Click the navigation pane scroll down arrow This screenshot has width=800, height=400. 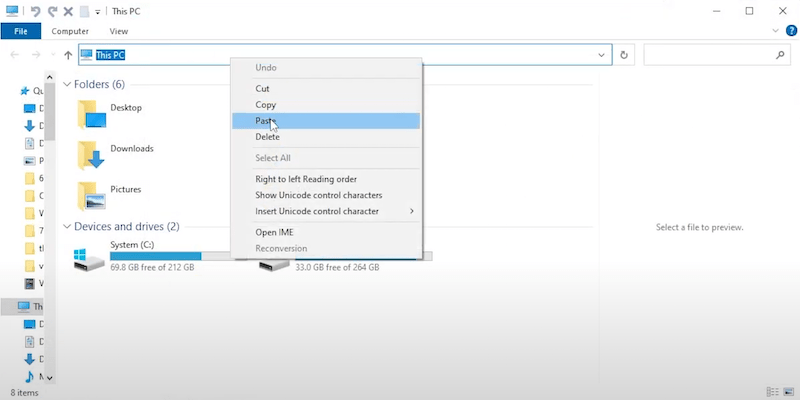pyautogui.click(x=49, y=378)
